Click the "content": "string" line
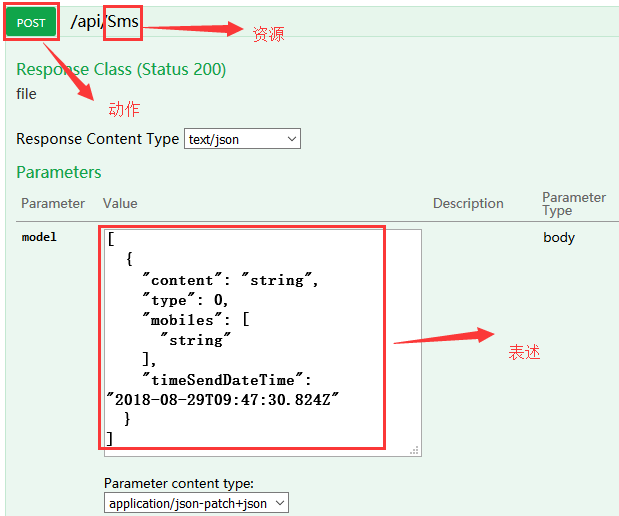 (x=230, y=280)
